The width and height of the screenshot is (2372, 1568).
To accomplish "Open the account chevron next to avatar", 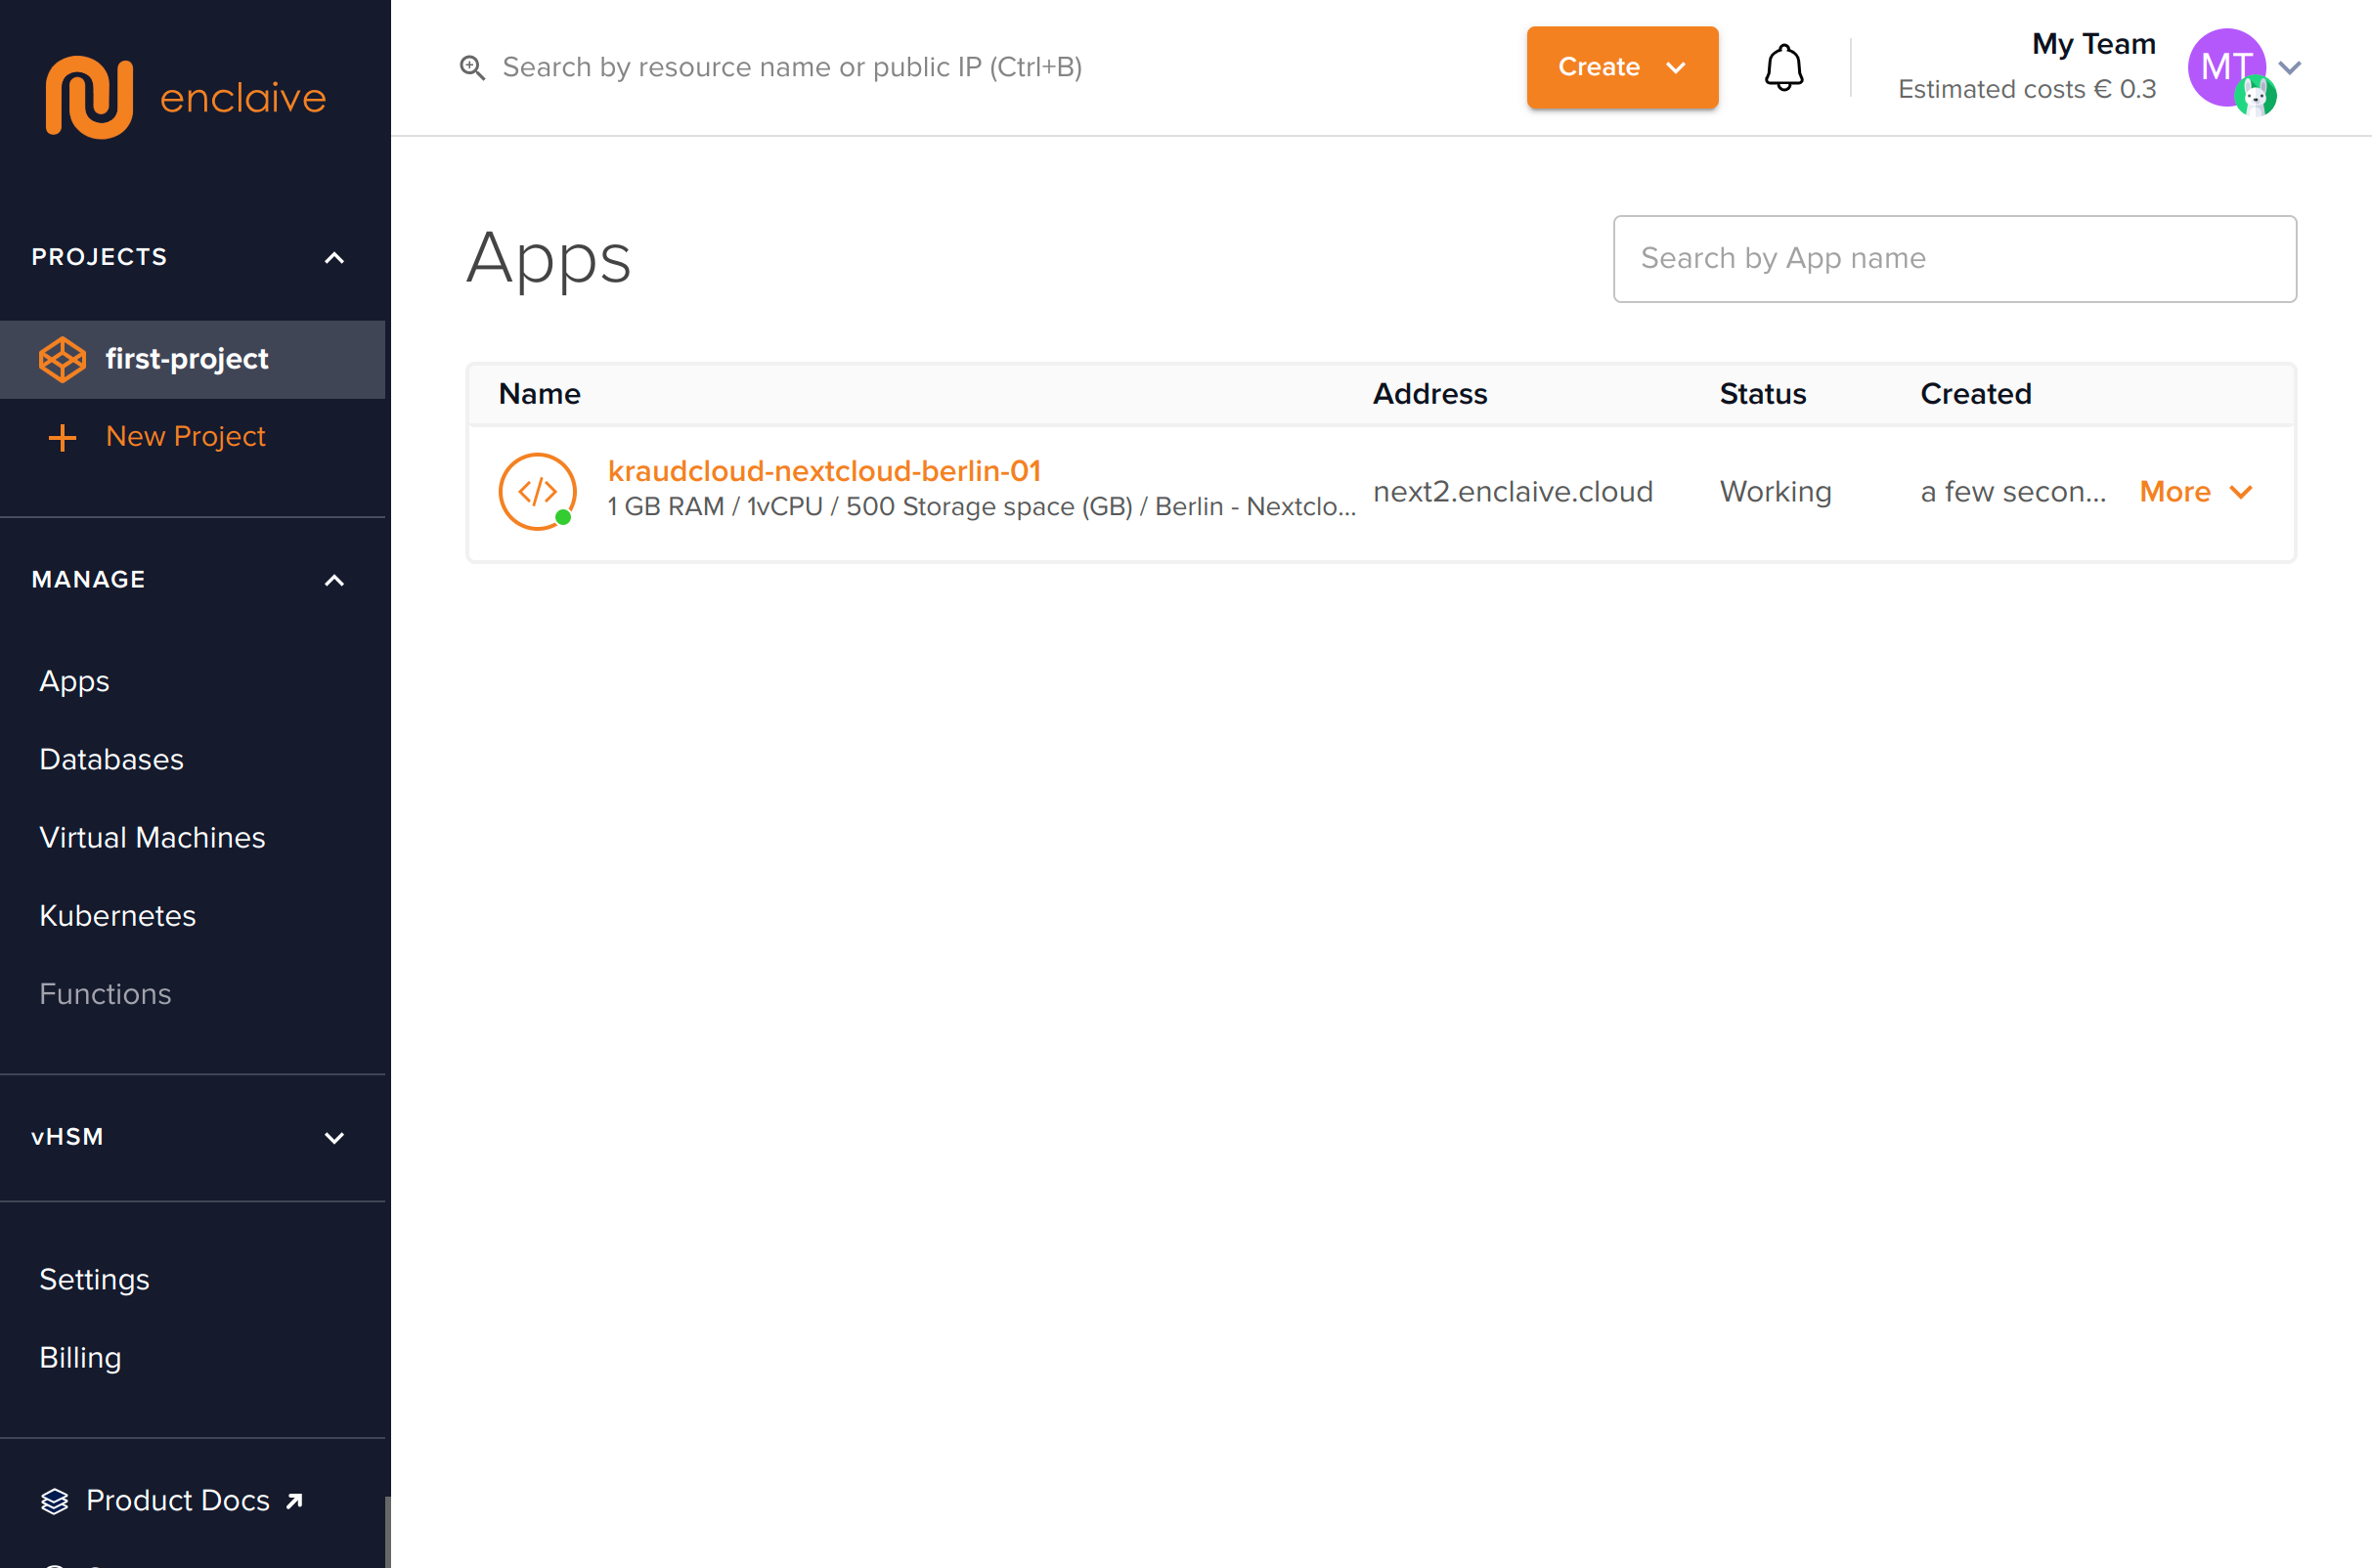I will (x=2290, y=67).
